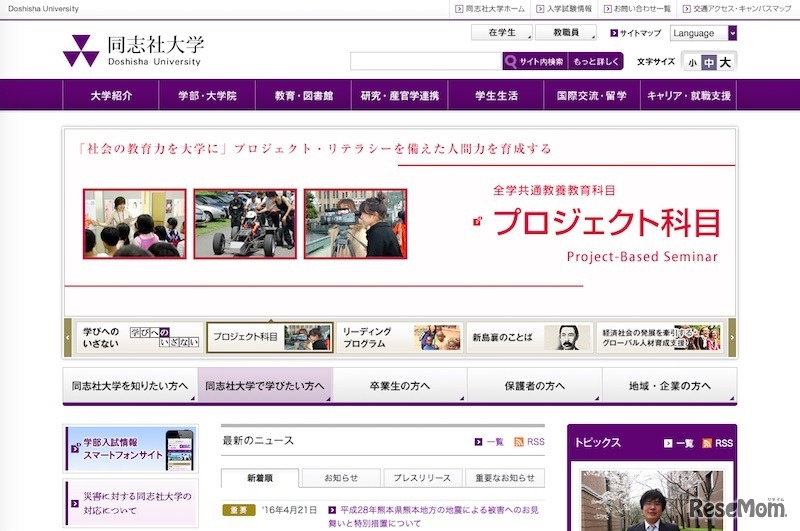Select medium font size 中
The width and height of the screenshot is (800, 531).
click(709, 63)
